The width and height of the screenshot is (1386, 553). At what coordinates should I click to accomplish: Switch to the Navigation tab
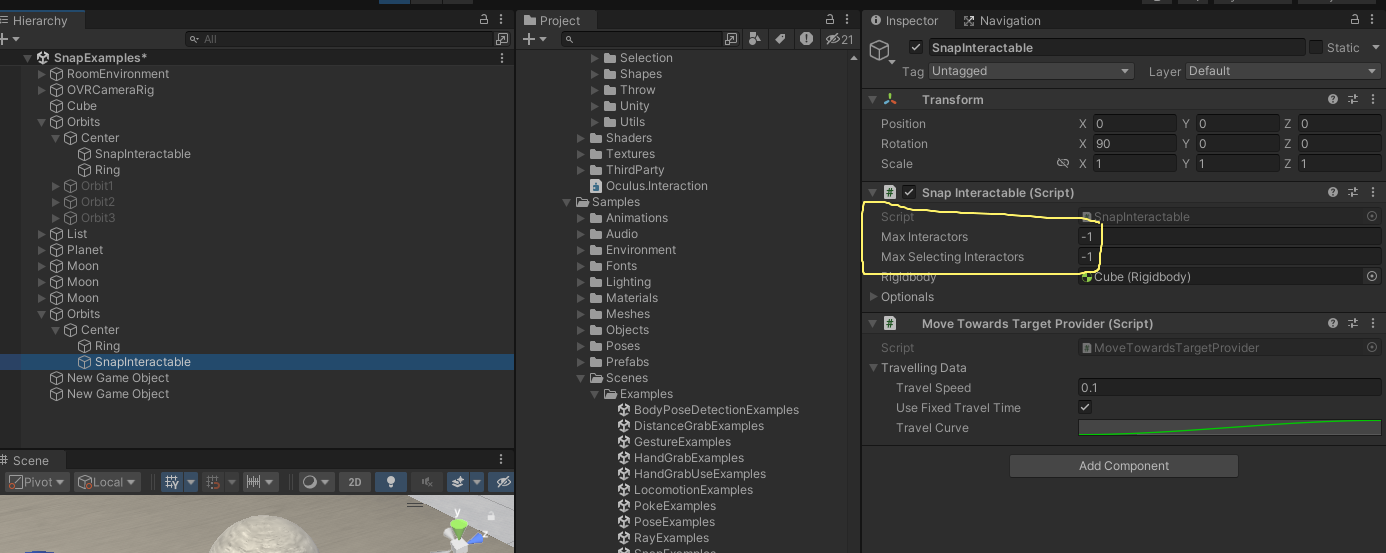(1002, 20)
